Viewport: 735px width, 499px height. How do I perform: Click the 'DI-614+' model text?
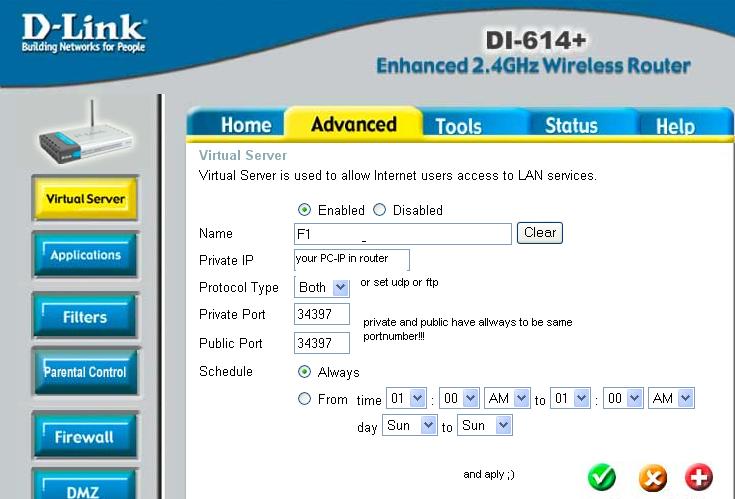coord(536,40)
